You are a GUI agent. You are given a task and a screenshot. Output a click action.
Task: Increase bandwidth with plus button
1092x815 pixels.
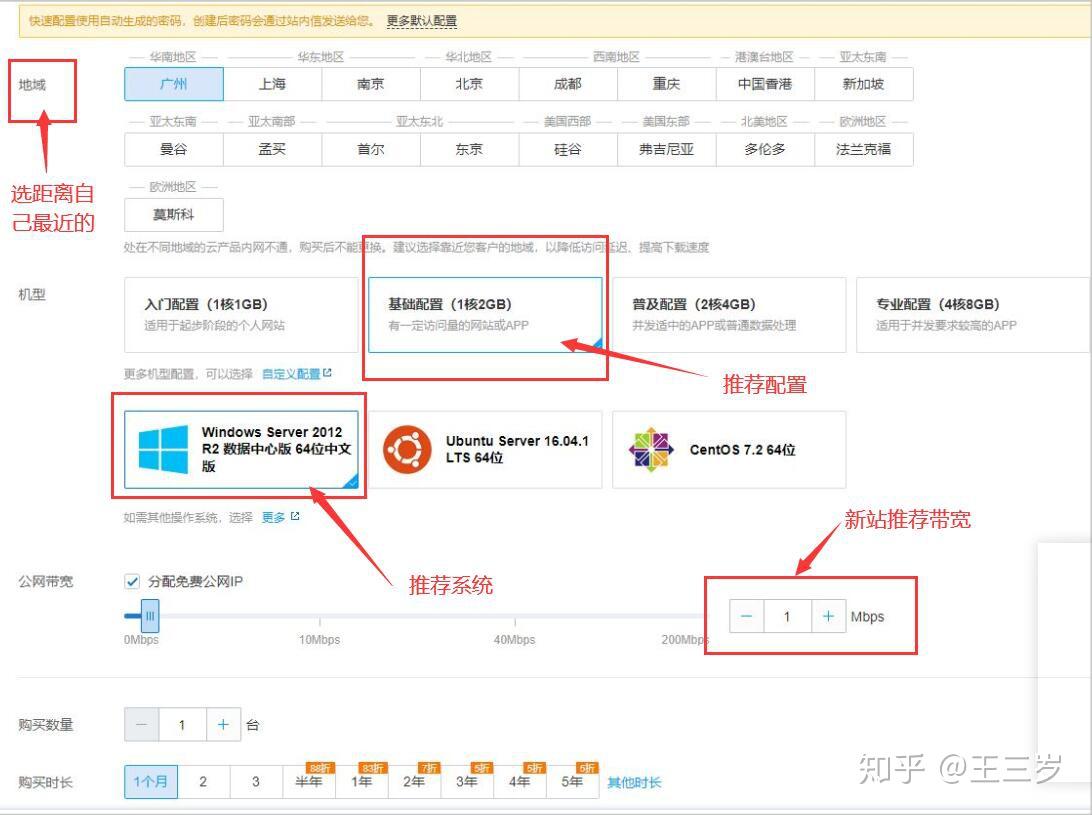click(829, 616)
